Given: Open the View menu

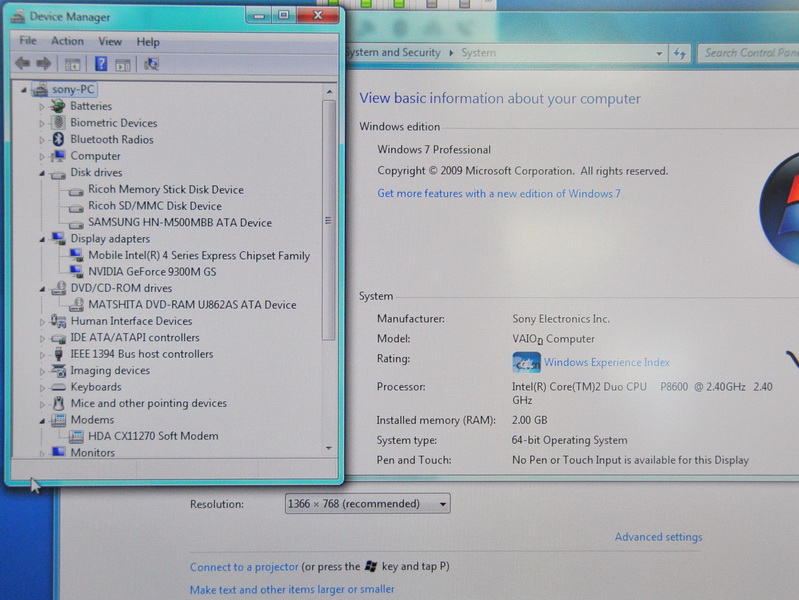Looking at the screenshot, I should (x=110, y=41).
